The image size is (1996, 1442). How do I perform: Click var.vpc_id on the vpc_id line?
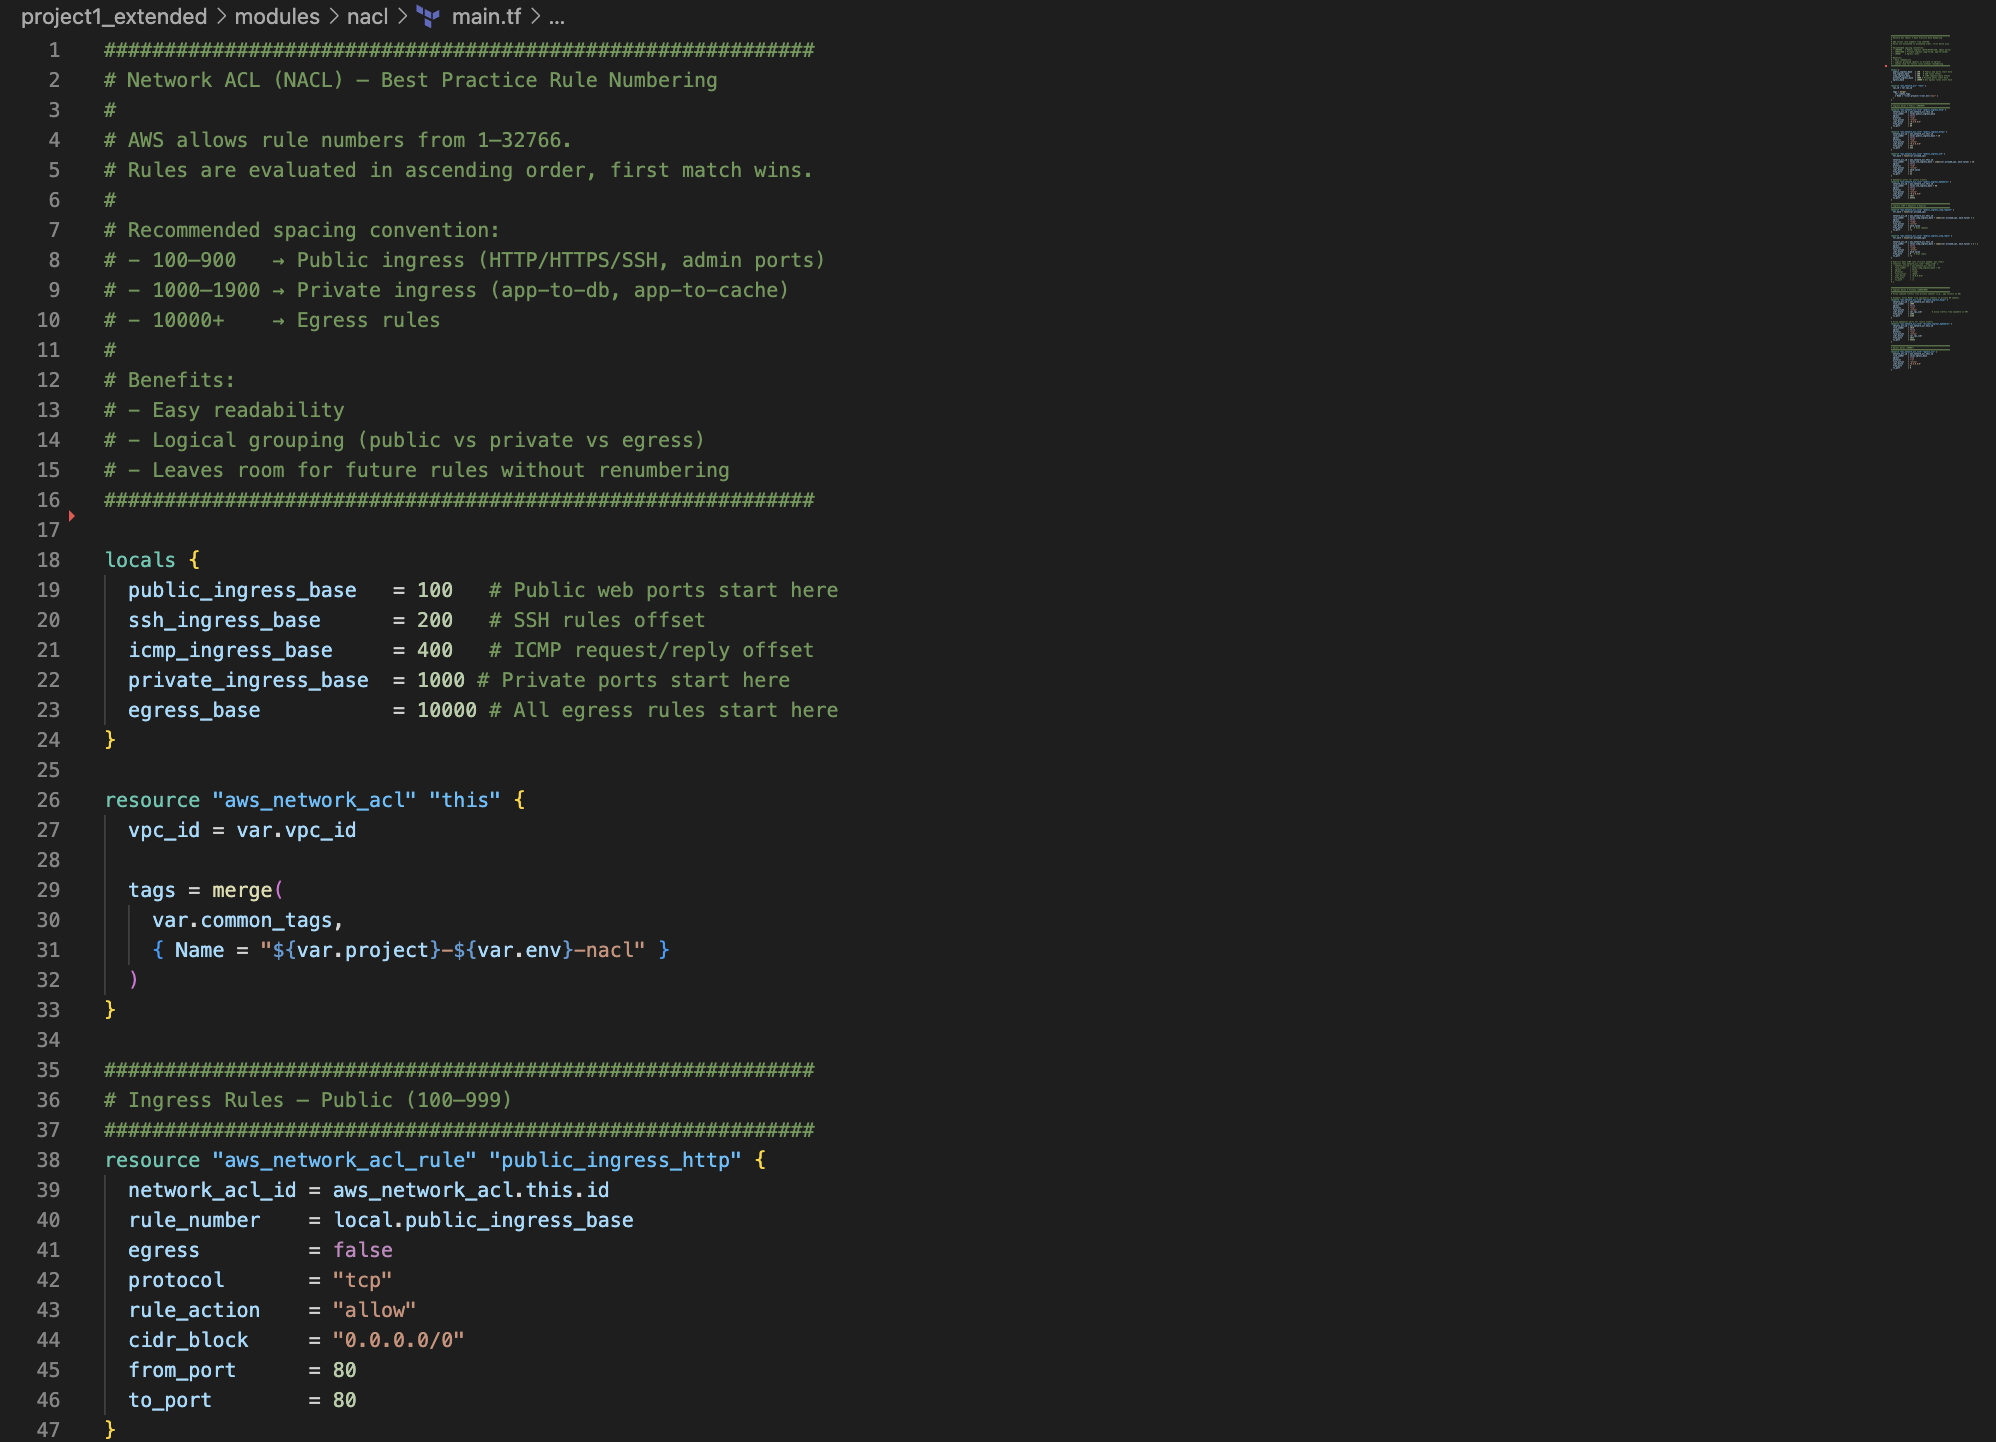tap(296, 830)
